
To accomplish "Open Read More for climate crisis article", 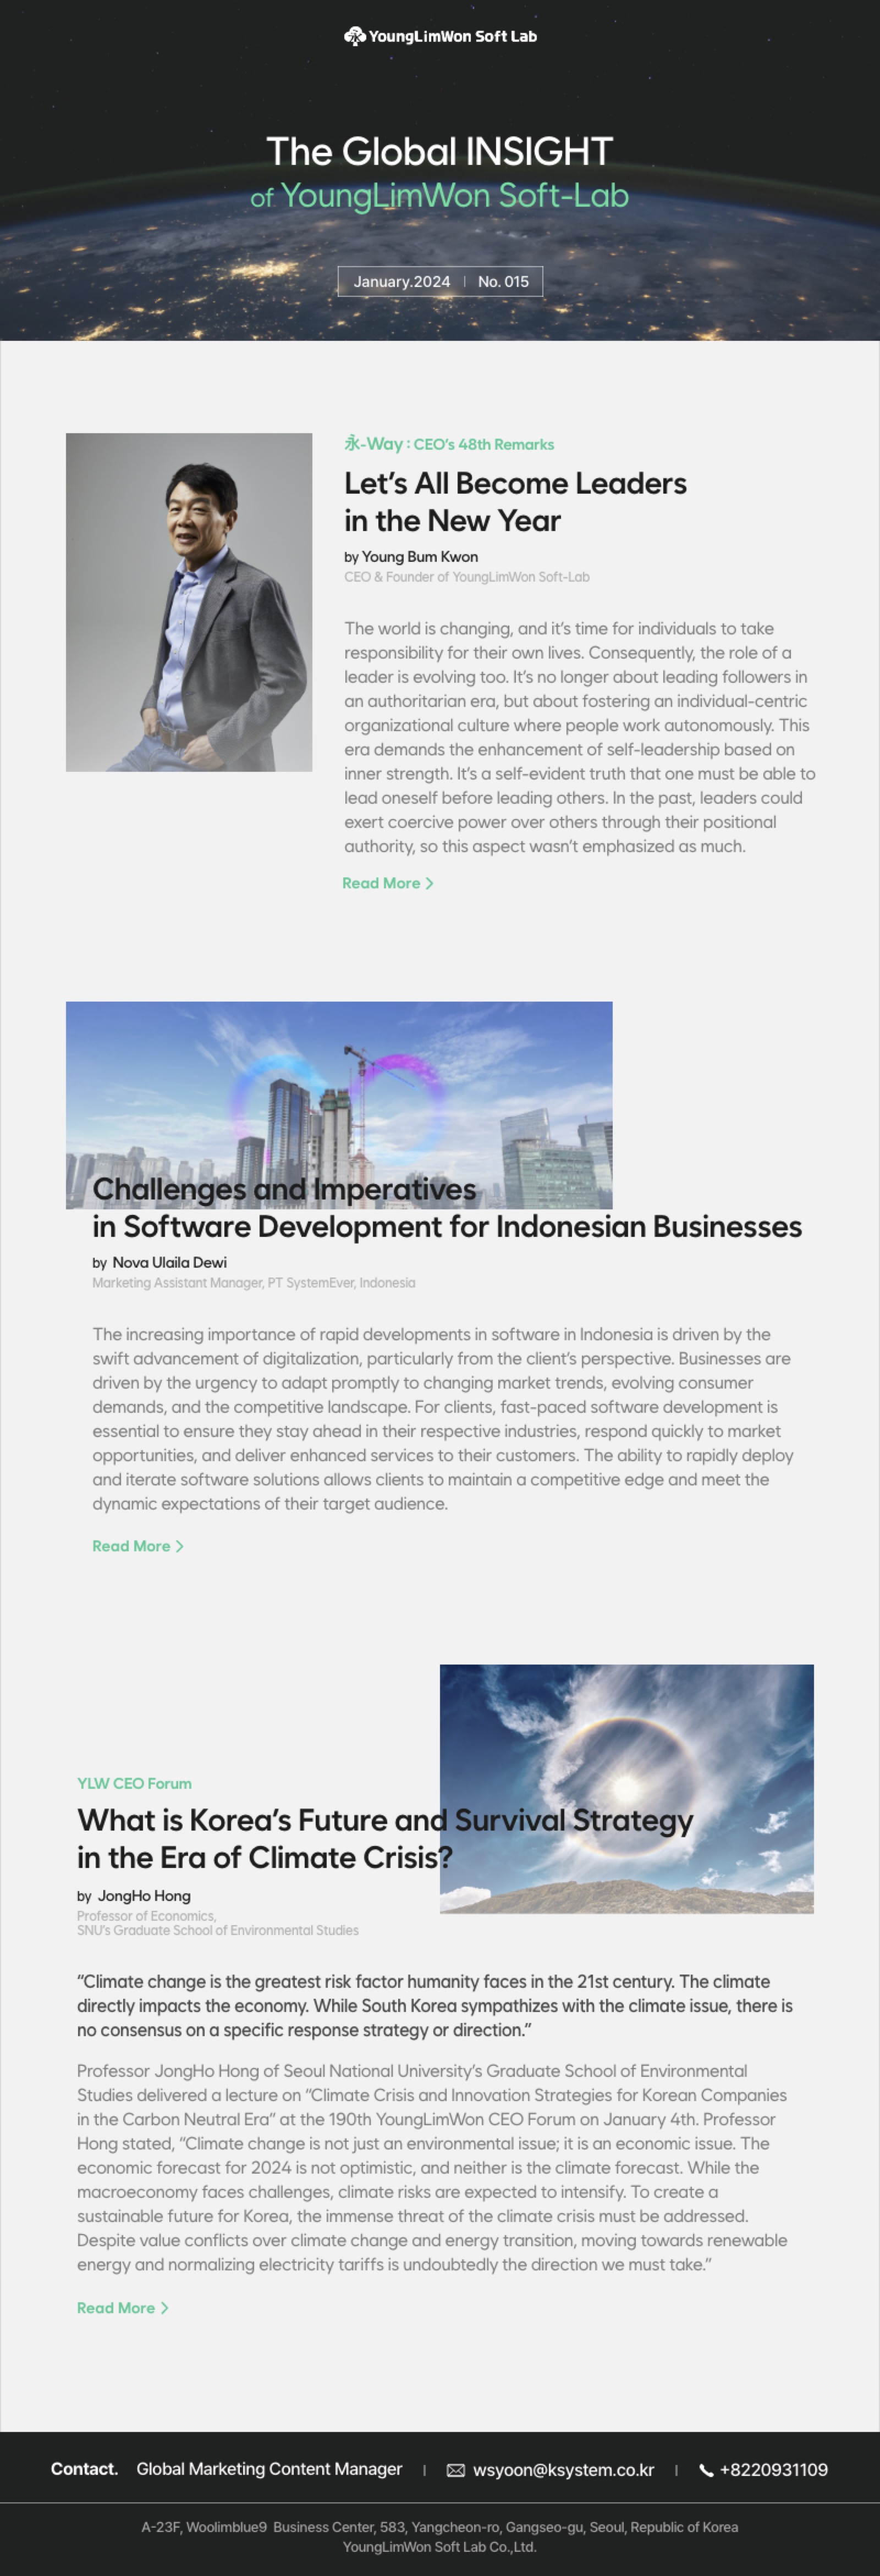I will coord(116,2307).
